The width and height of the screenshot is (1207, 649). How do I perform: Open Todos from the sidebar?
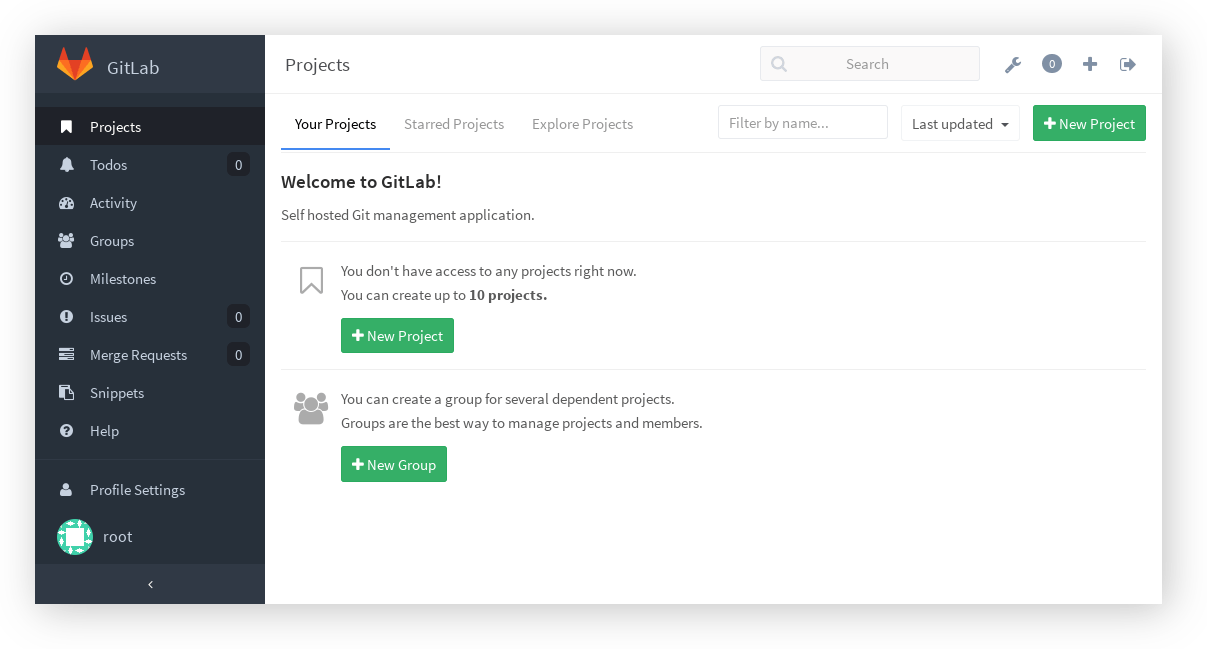pyautogui.click(x=108, y=165)
